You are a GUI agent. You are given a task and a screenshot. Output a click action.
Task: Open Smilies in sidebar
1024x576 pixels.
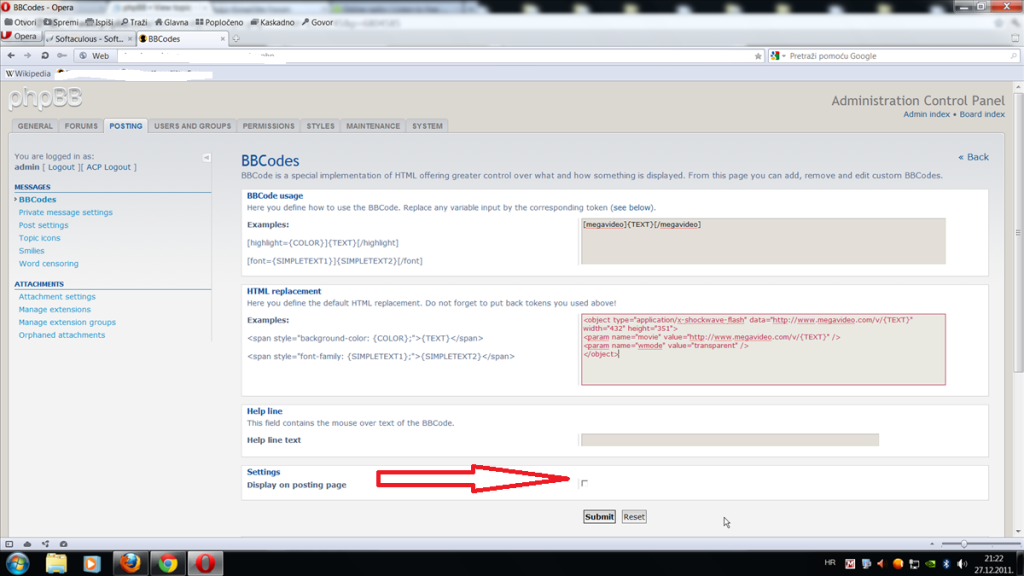(31, 251)
